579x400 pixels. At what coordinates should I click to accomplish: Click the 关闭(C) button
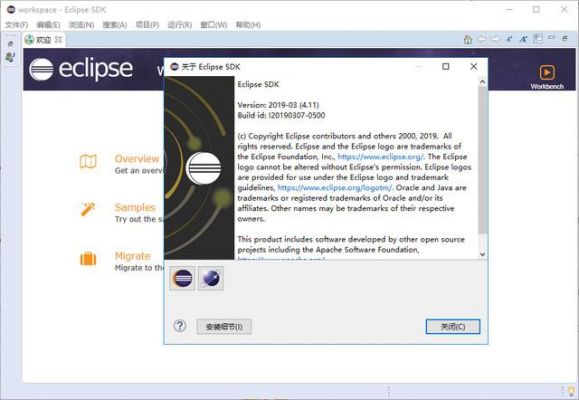[453, 327]
